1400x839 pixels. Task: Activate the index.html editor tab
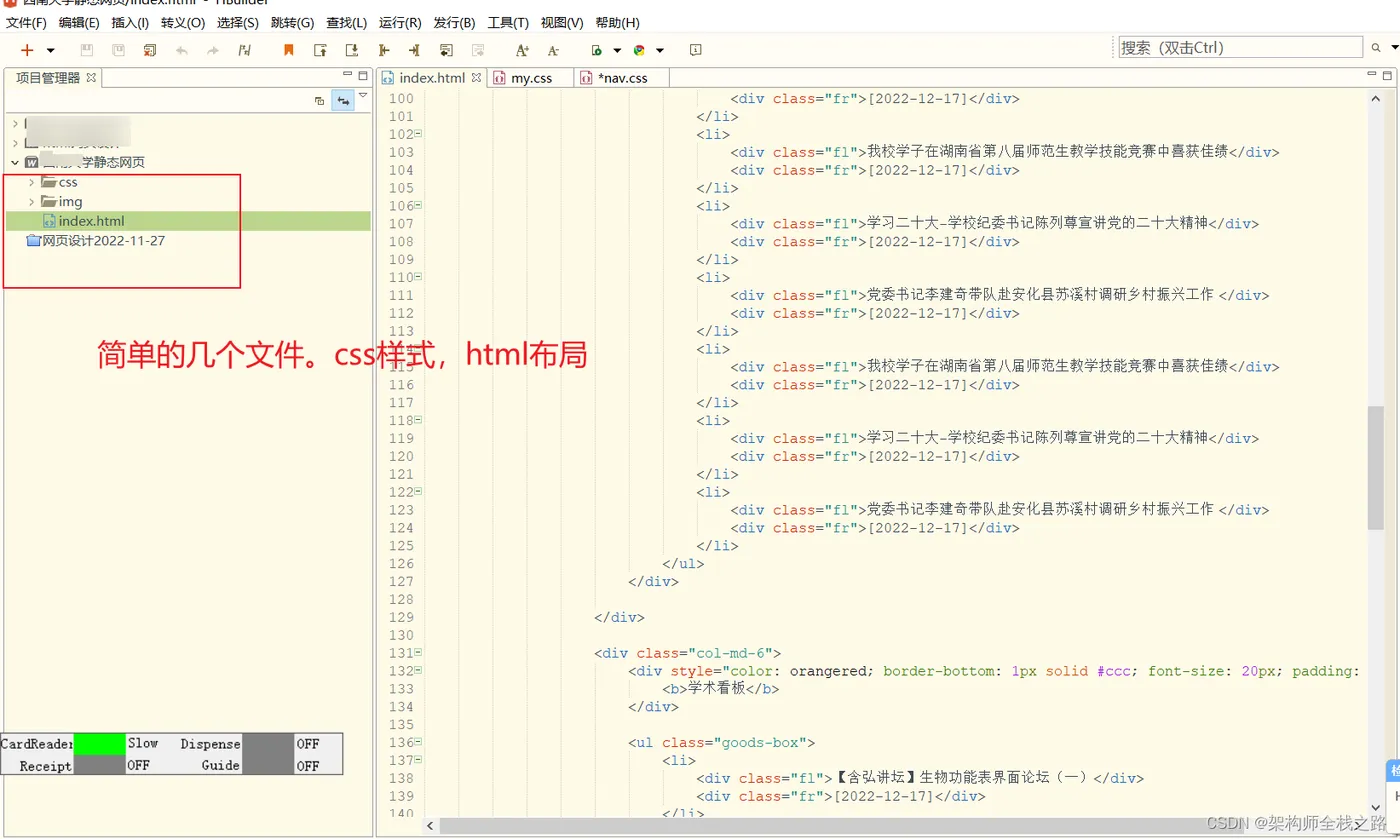tap(431, 78)
